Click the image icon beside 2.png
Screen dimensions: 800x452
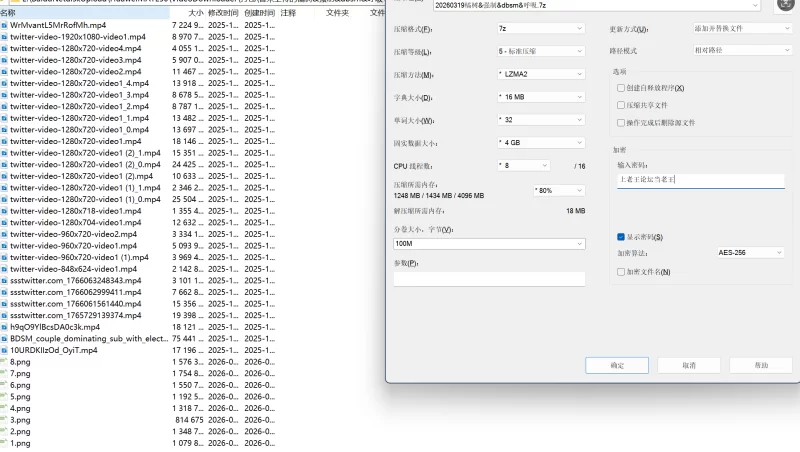[4, 432]
